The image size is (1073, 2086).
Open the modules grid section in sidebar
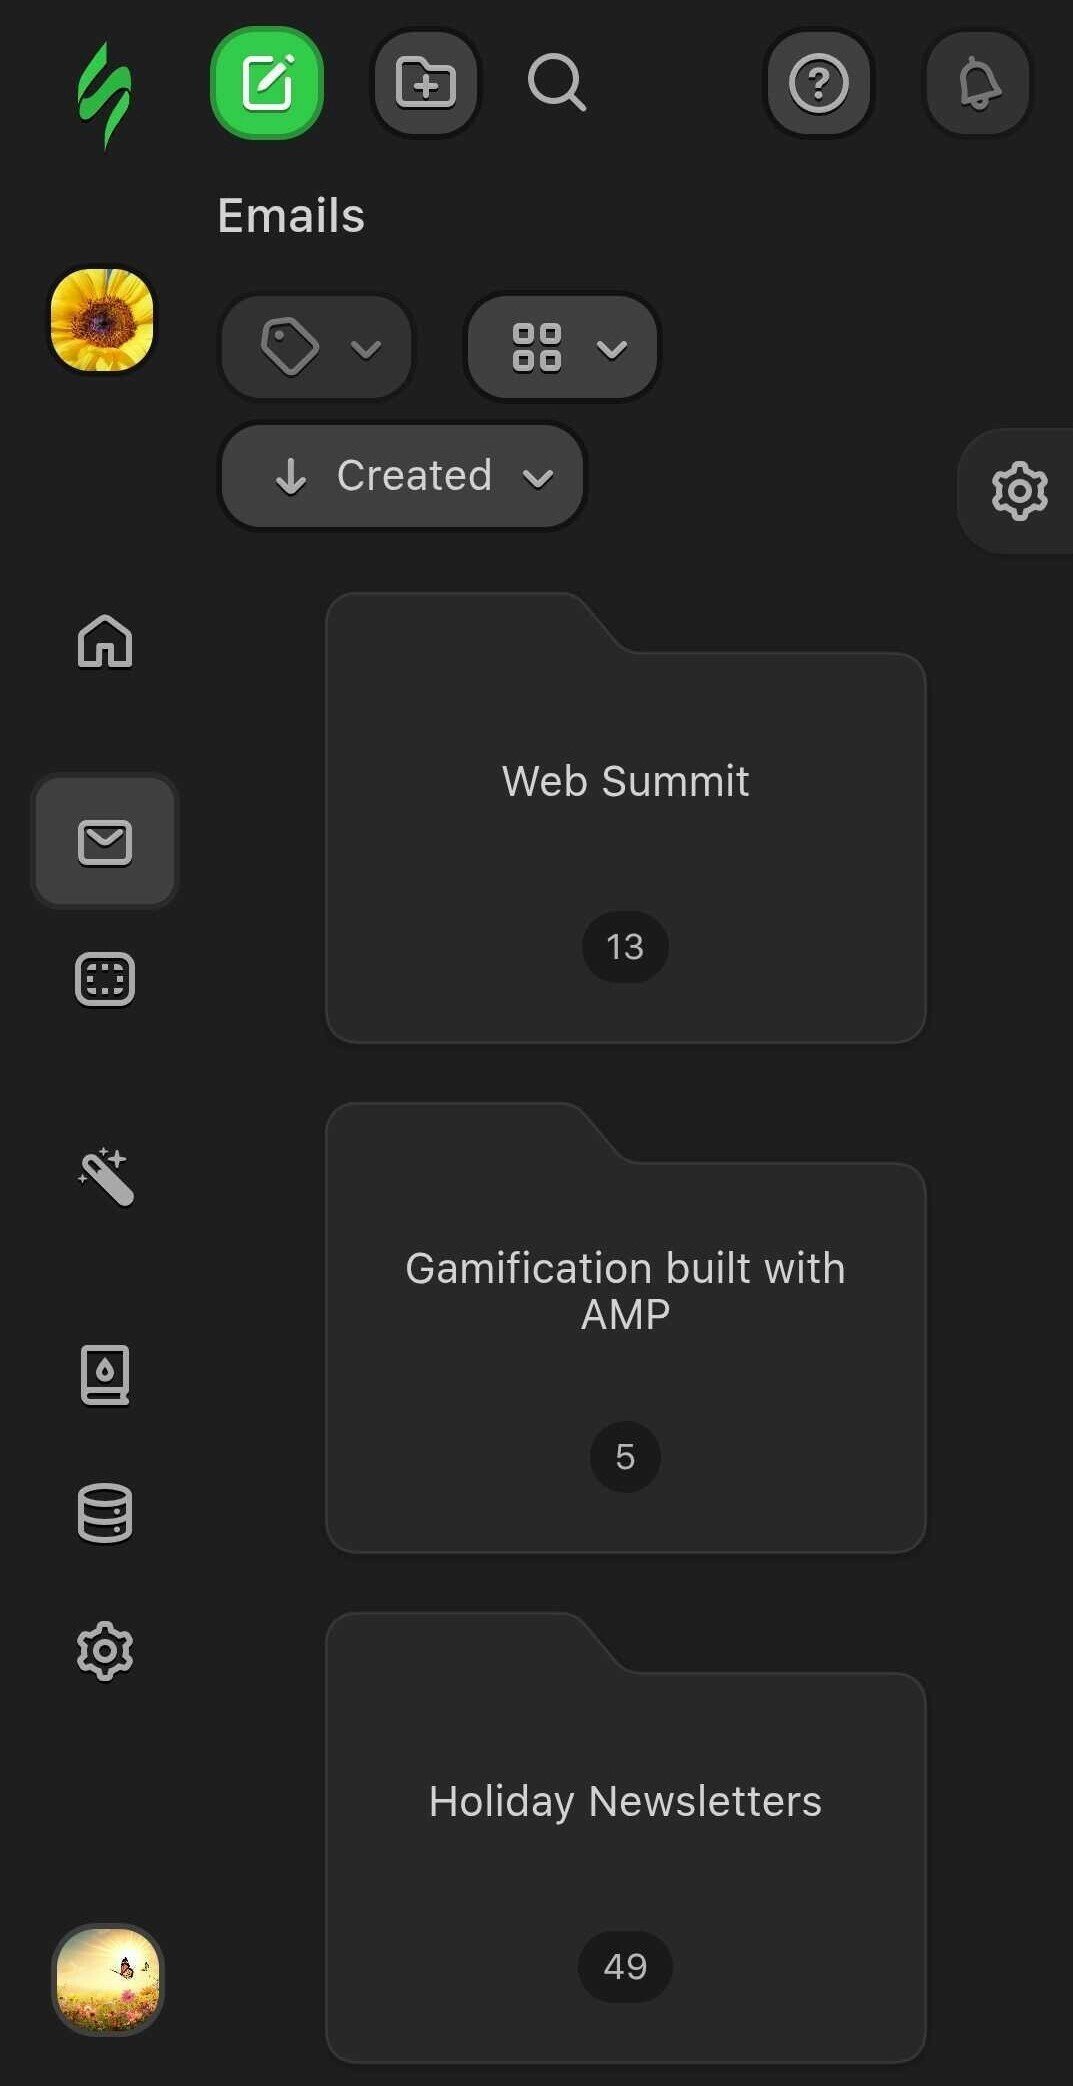point(105,979)
